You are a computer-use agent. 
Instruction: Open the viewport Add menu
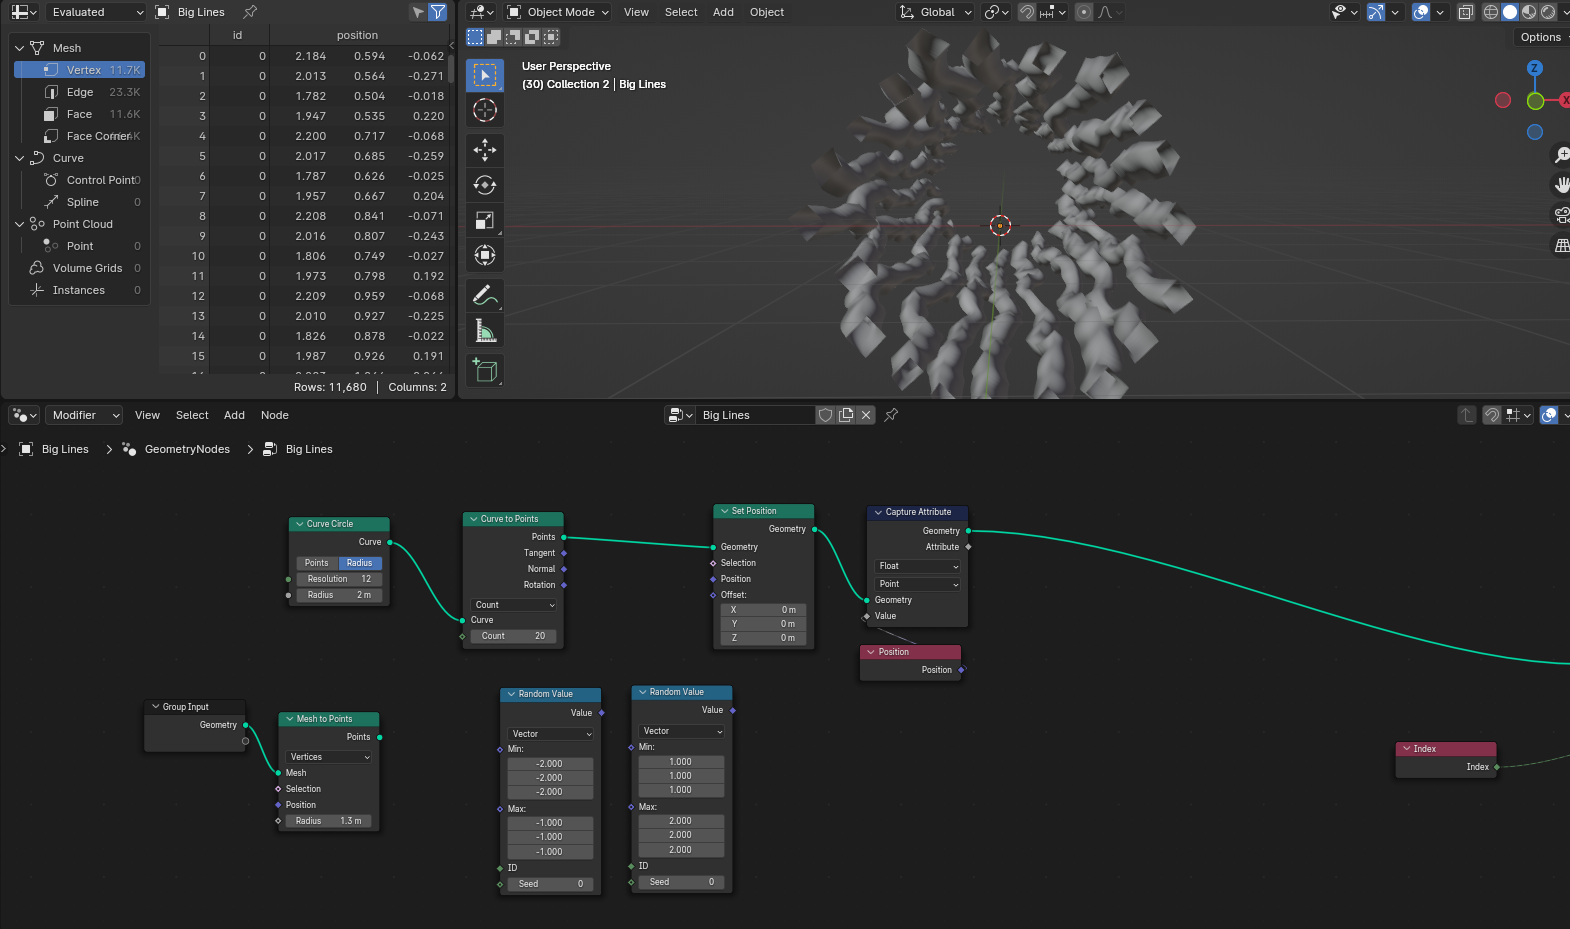coord(723,12)
